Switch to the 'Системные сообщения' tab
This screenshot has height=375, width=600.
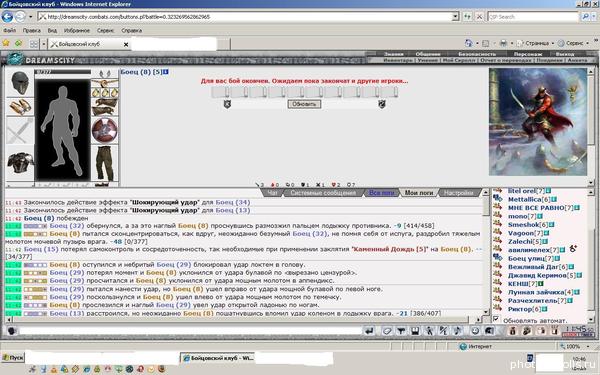324,193
